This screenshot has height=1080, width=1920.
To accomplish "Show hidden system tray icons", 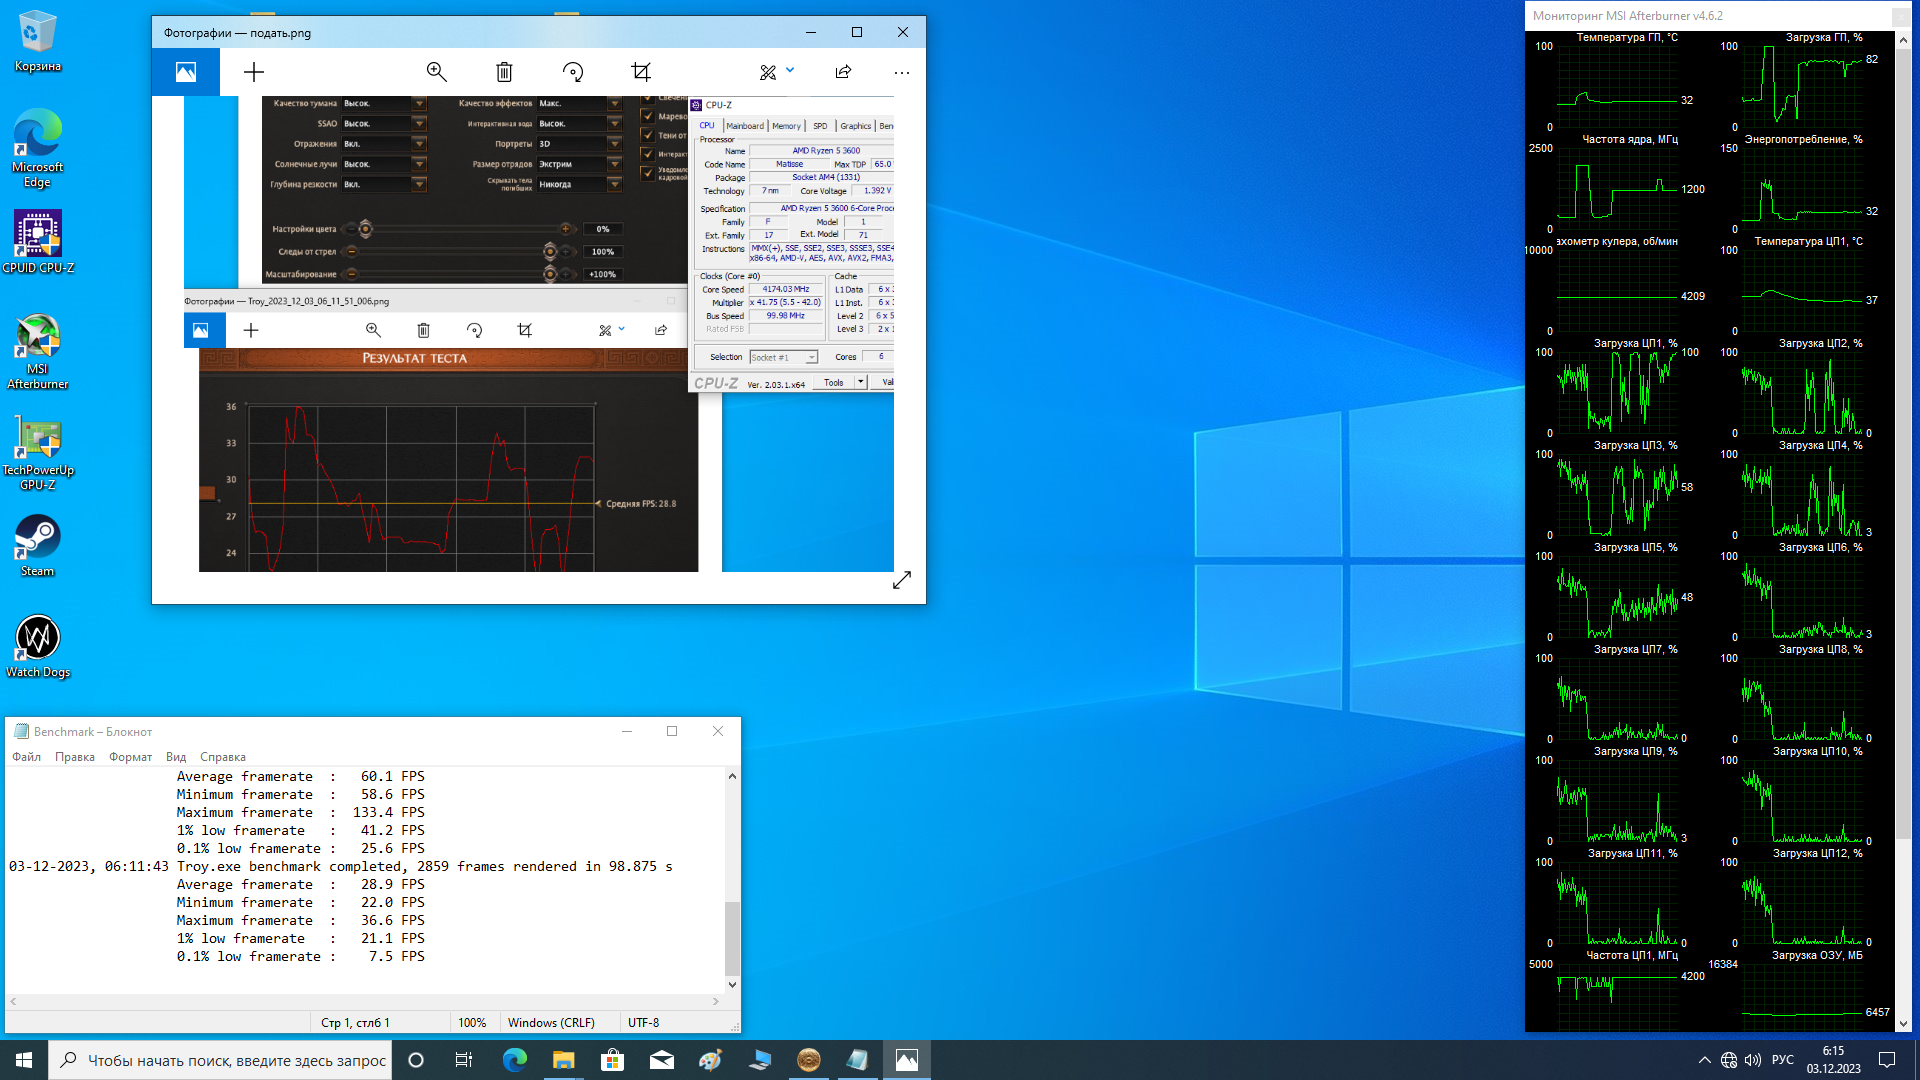I will click(x=1704, y=1060).
